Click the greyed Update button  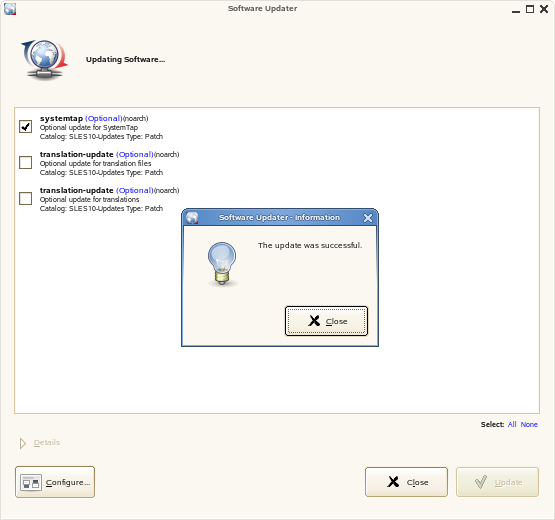497,482
